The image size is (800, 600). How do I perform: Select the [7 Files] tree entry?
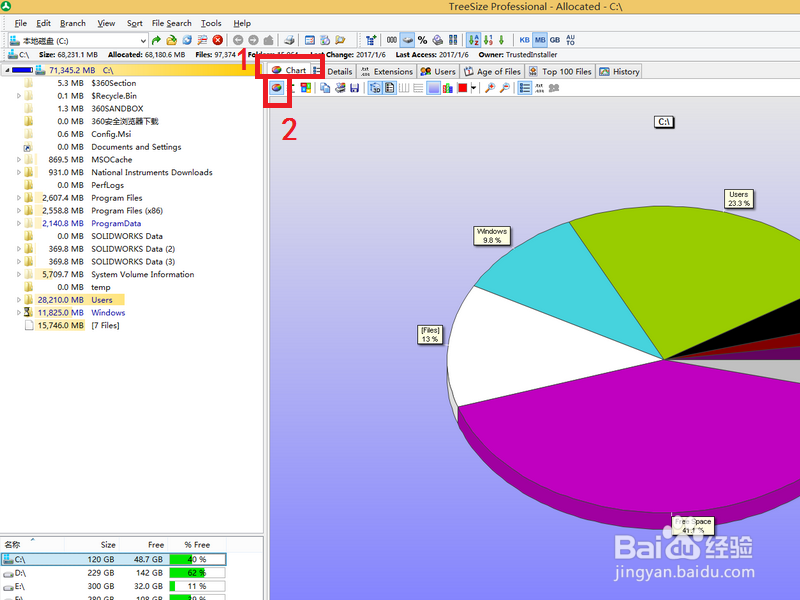tap(105, 326)
